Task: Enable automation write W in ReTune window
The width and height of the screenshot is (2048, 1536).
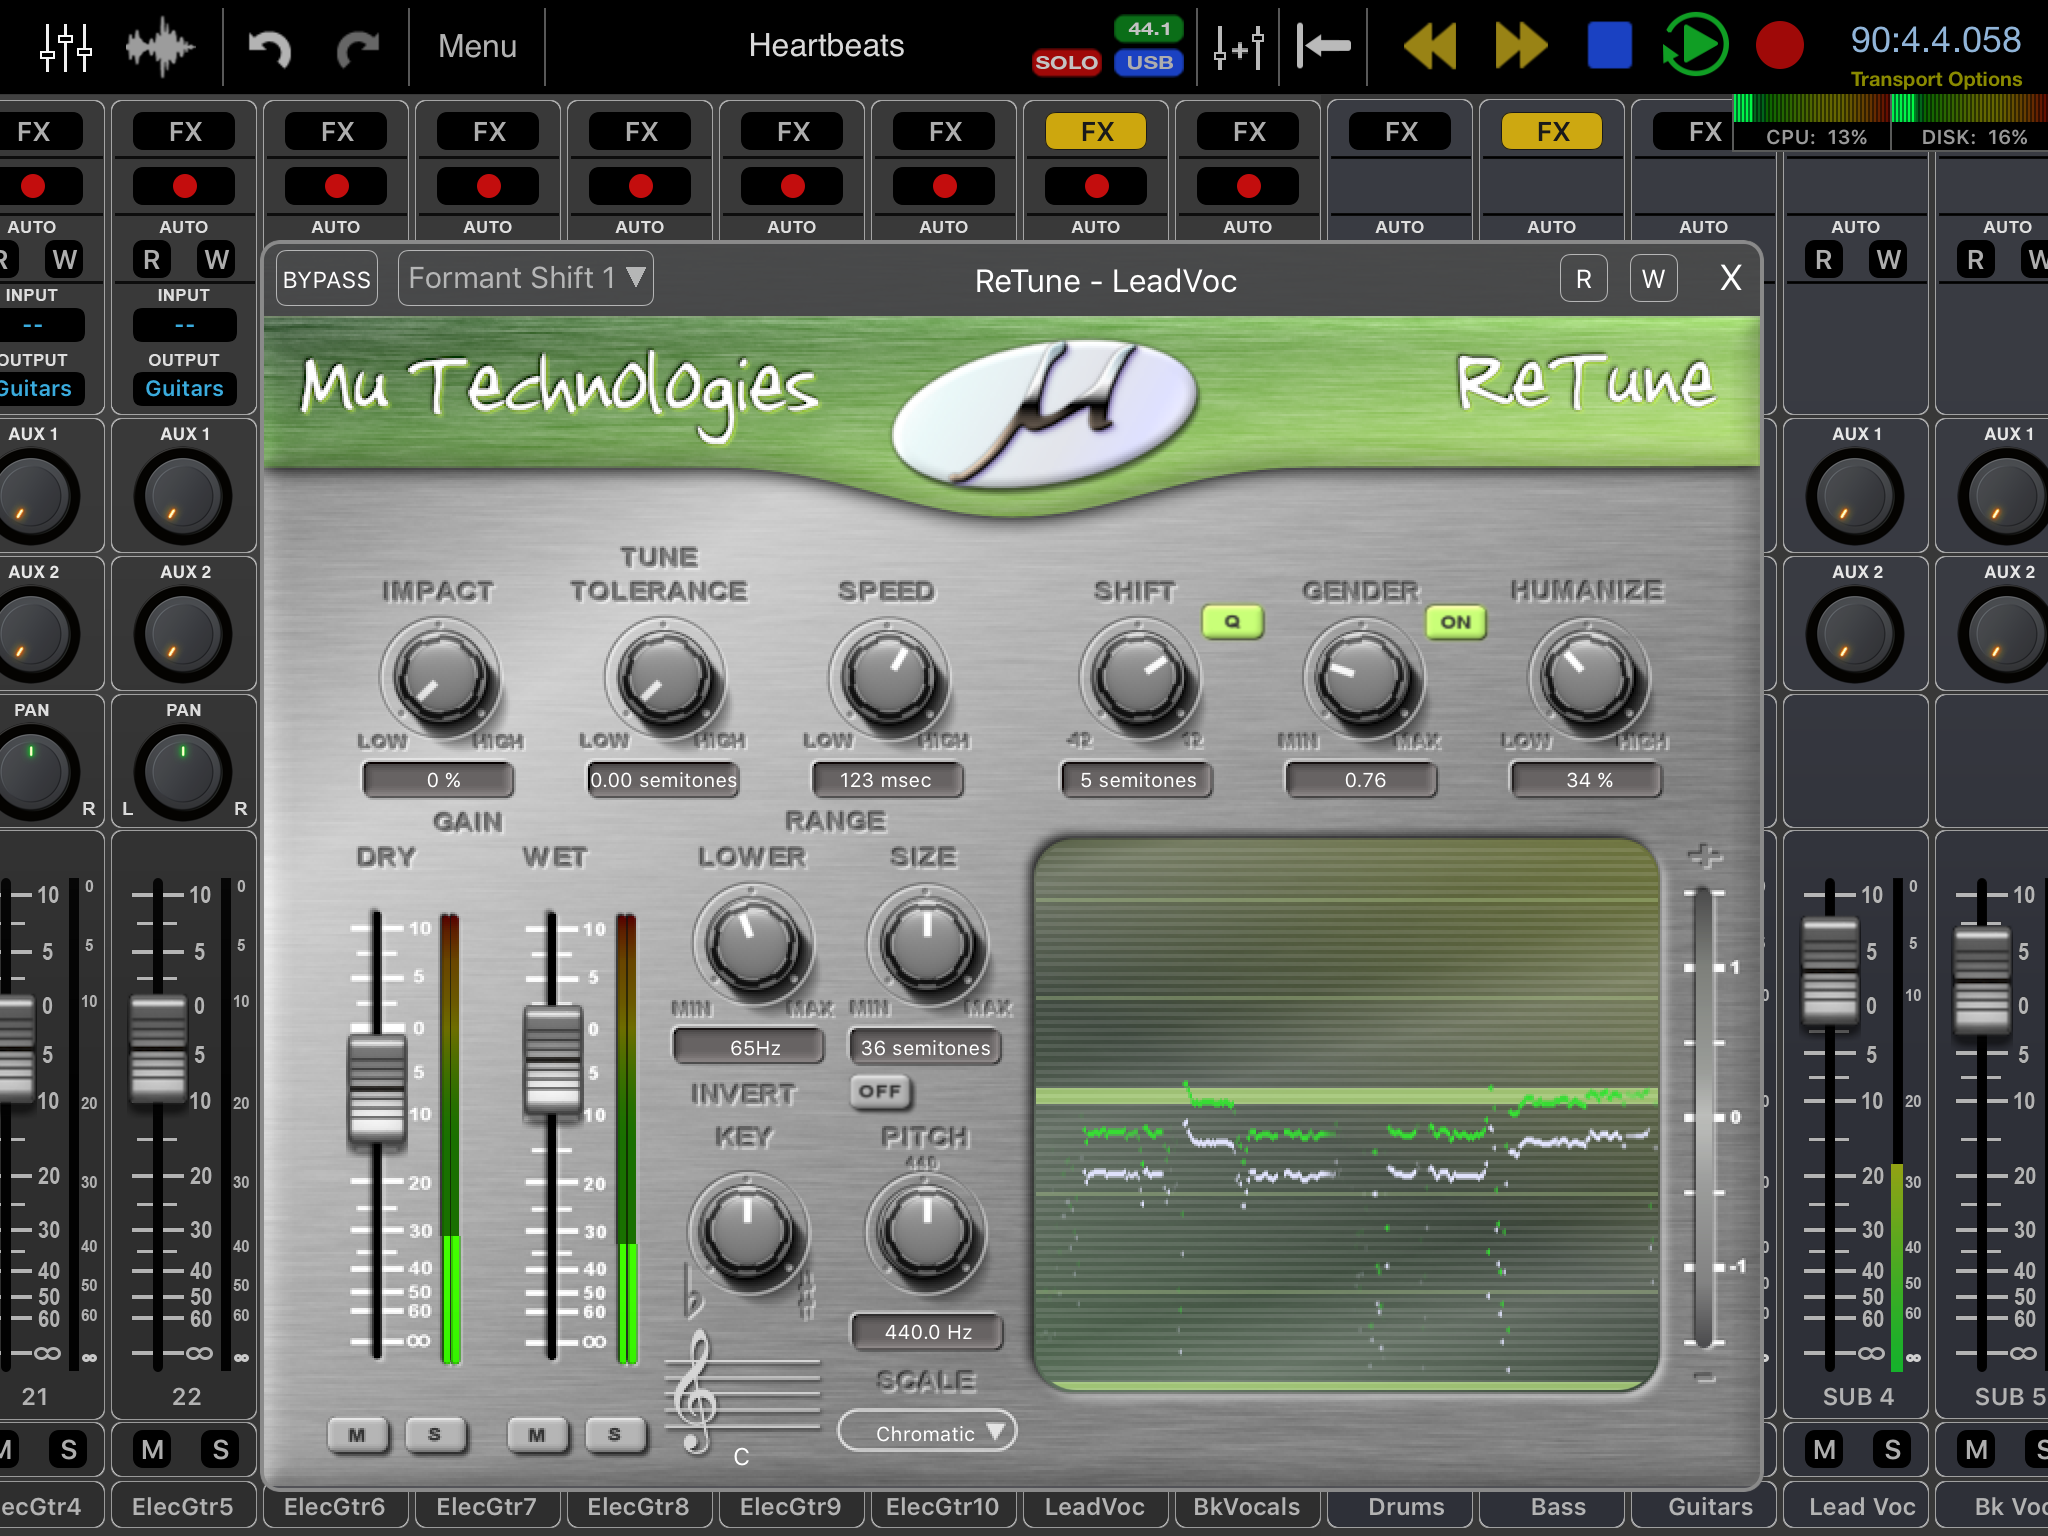Action: tap(1653, 278)
